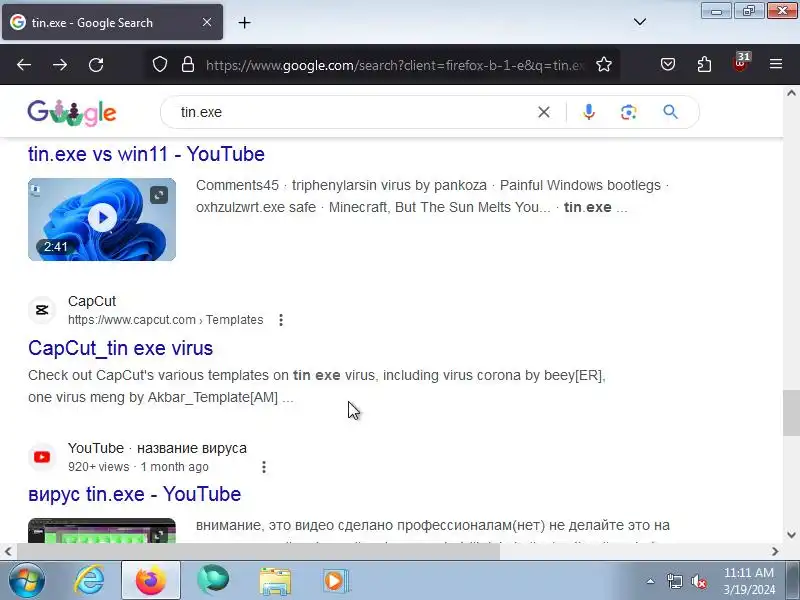Click 'YouTube · название вируса' source text
The image size is (800, 600).
pos(157,448)
